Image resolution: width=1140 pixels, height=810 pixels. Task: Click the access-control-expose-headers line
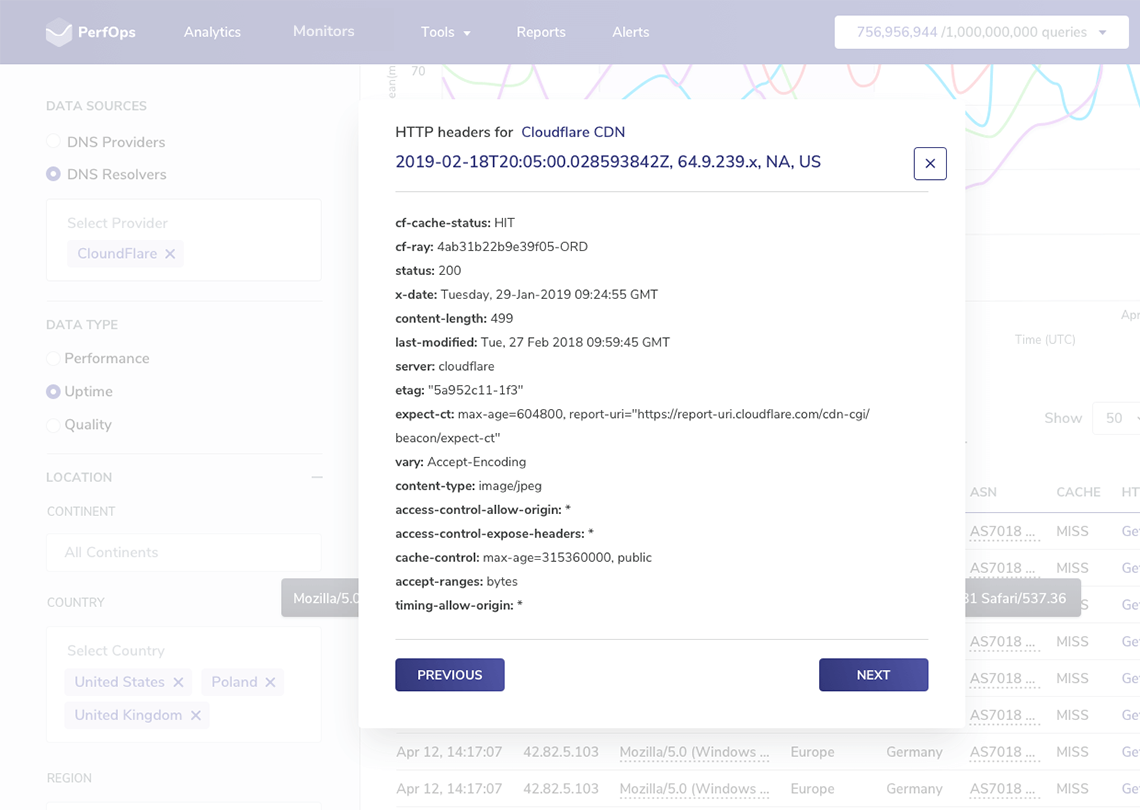pos(494,534)
